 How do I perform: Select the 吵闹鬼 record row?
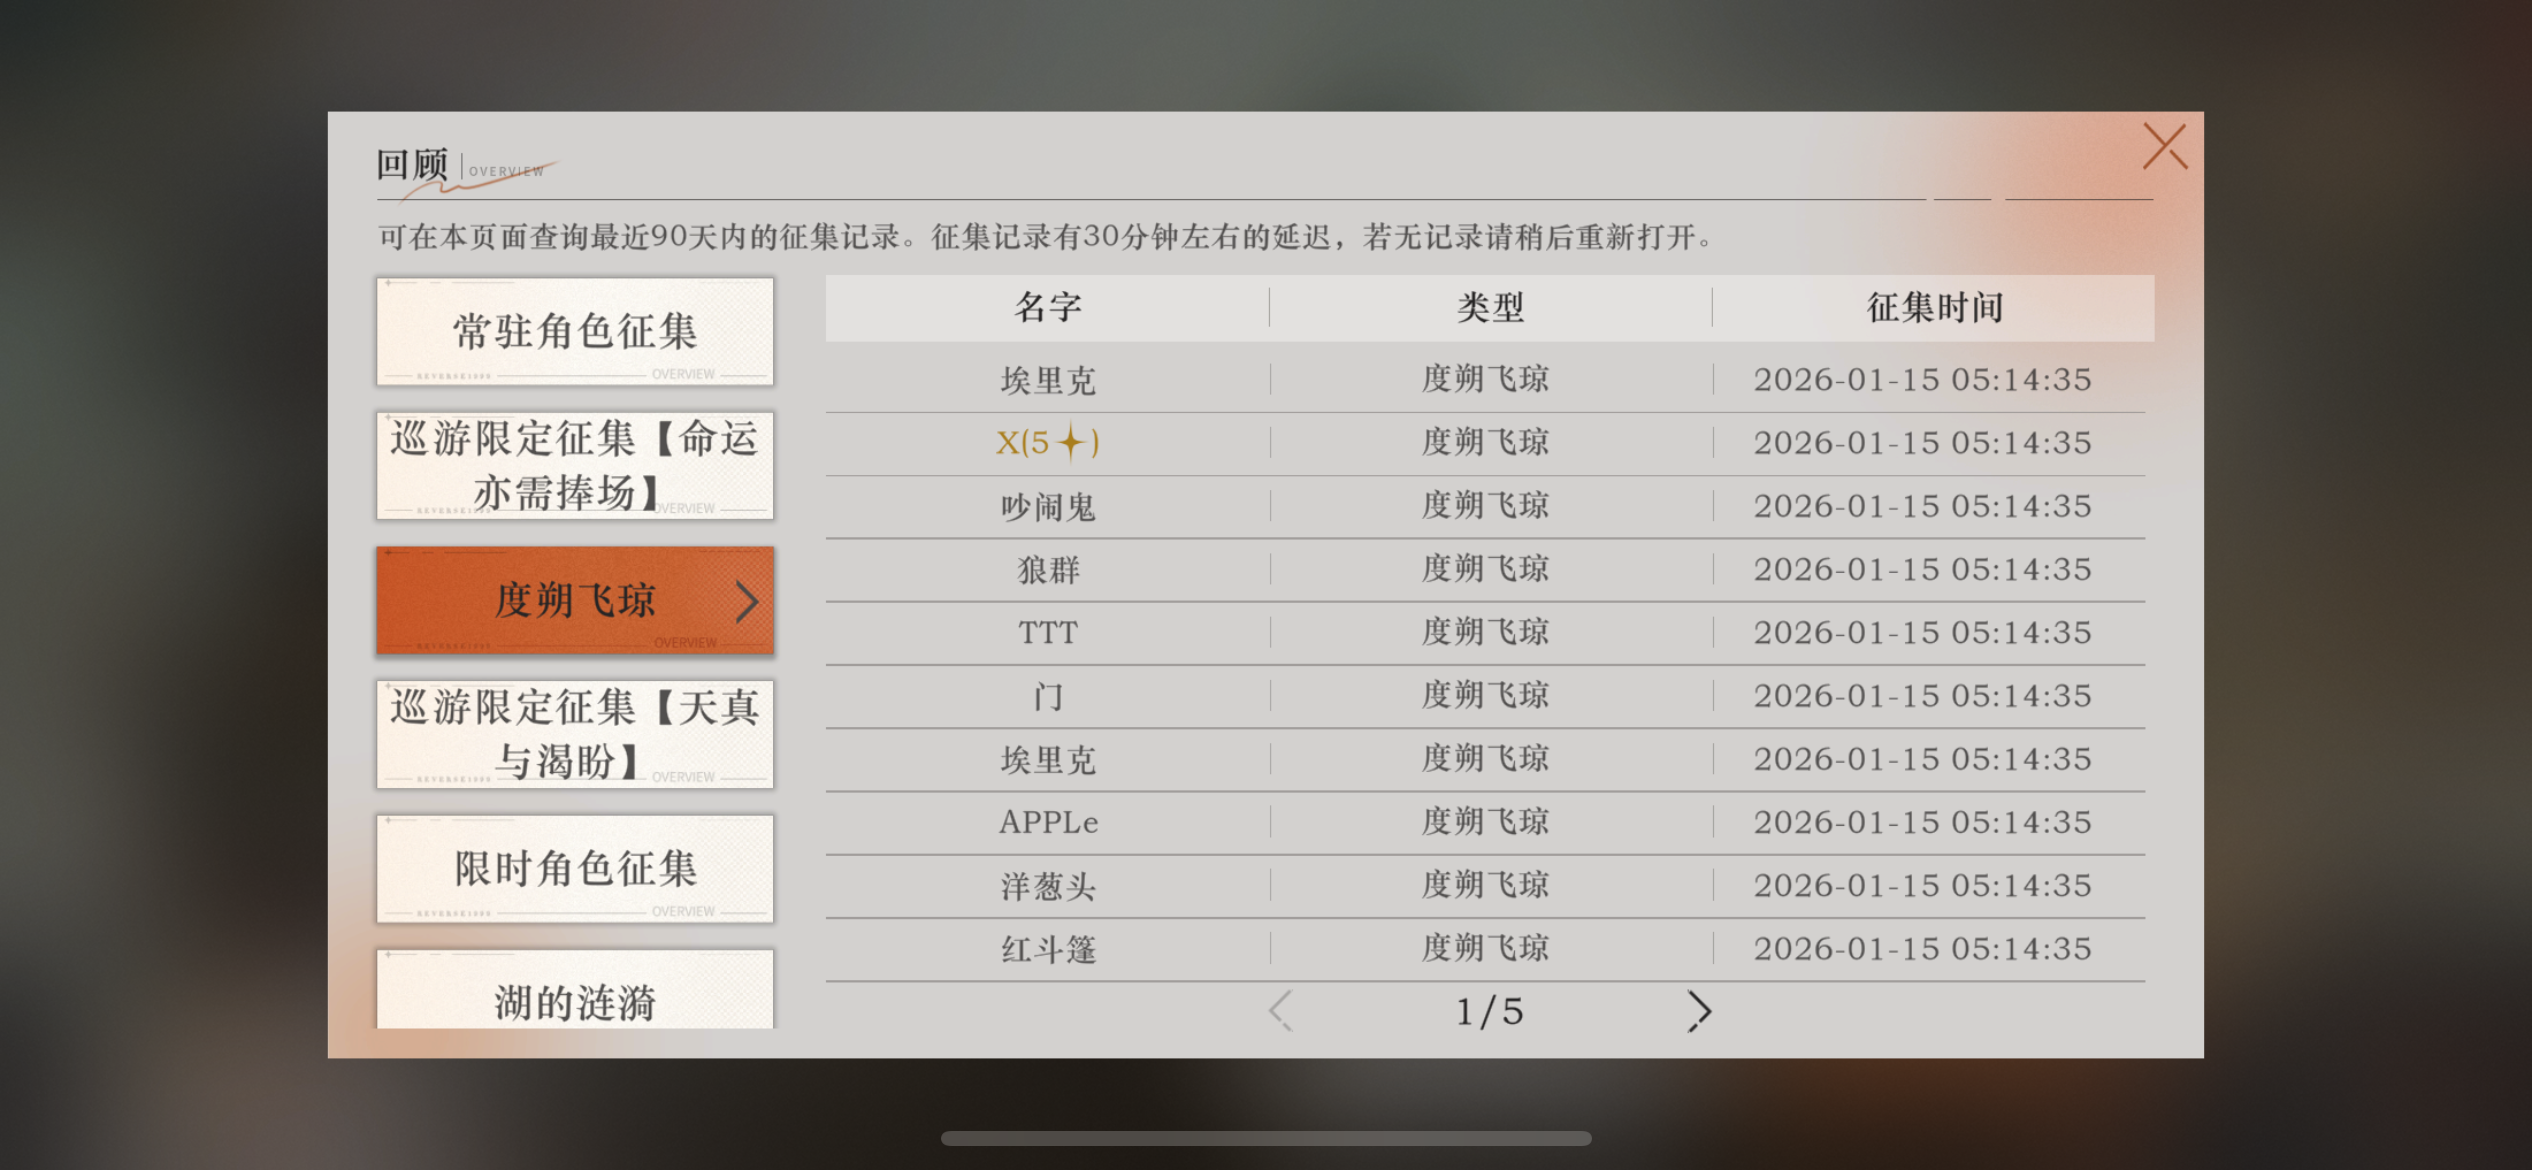pyautogui.click(x=1047, y=506)
